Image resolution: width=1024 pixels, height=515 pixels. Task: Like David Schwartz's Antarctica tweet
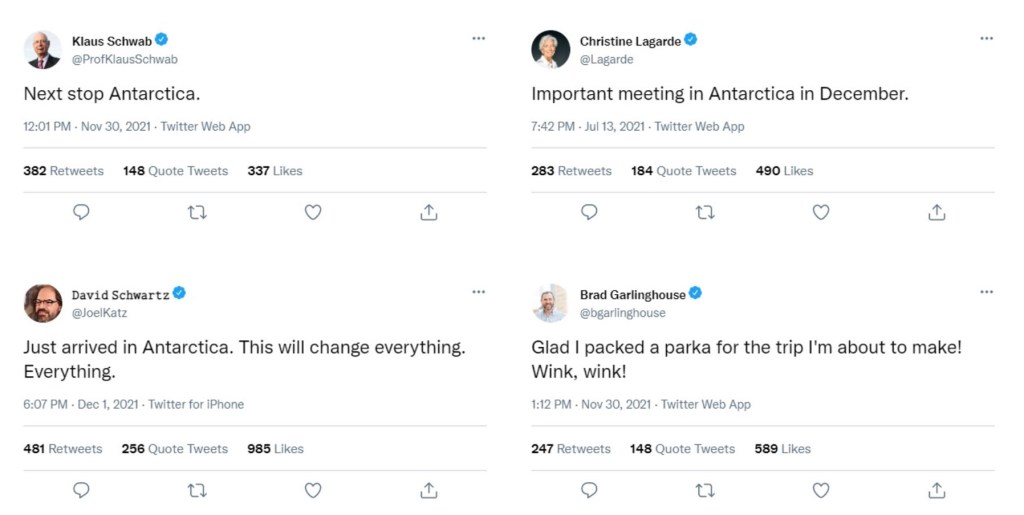[313, 490]
